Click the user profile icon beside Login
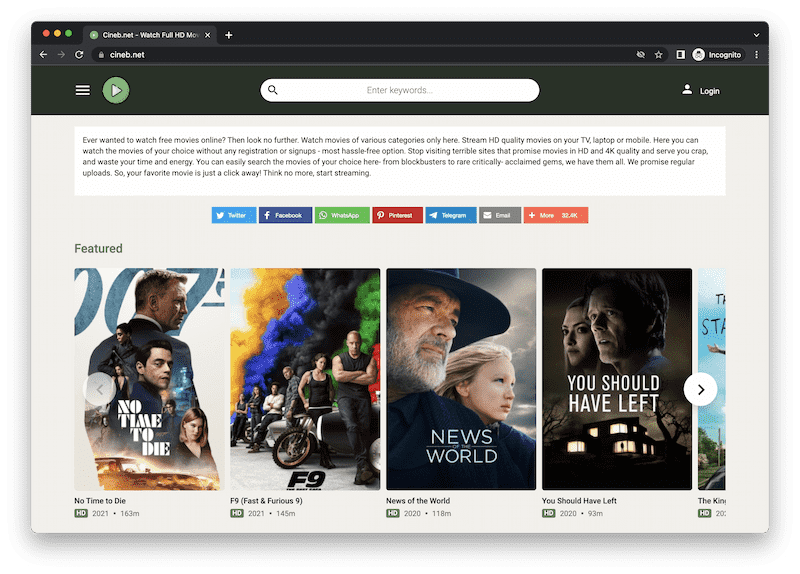The image size is (800, 574). click(687, 90)
